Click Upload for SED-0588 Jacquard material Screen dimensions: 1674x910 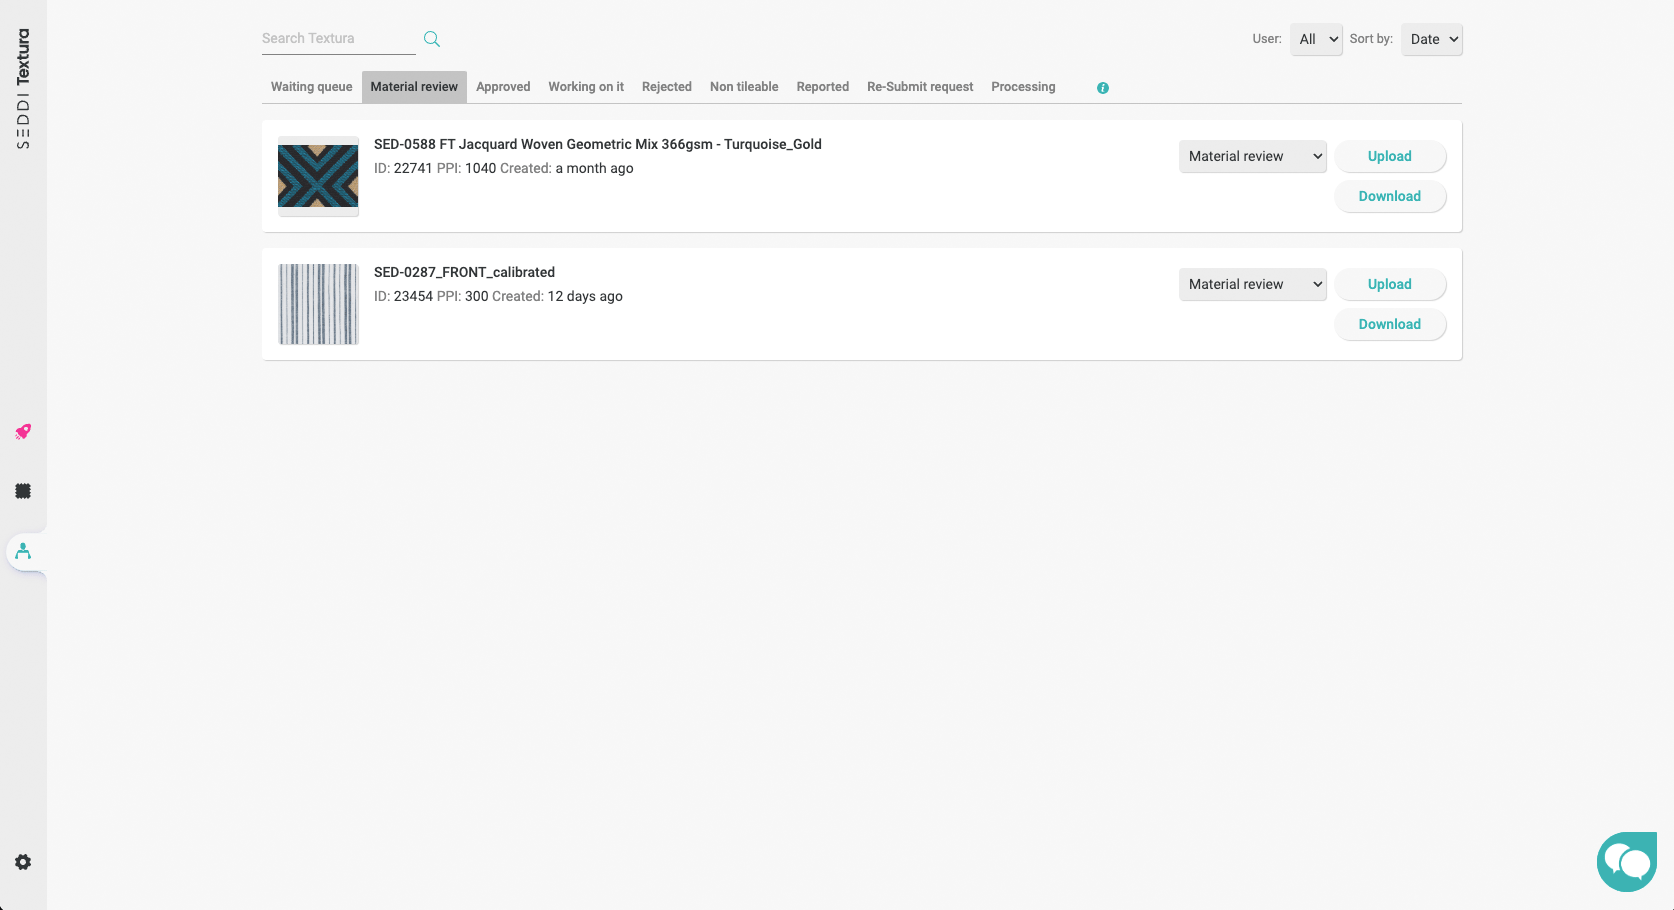(x=1389, y=156)
